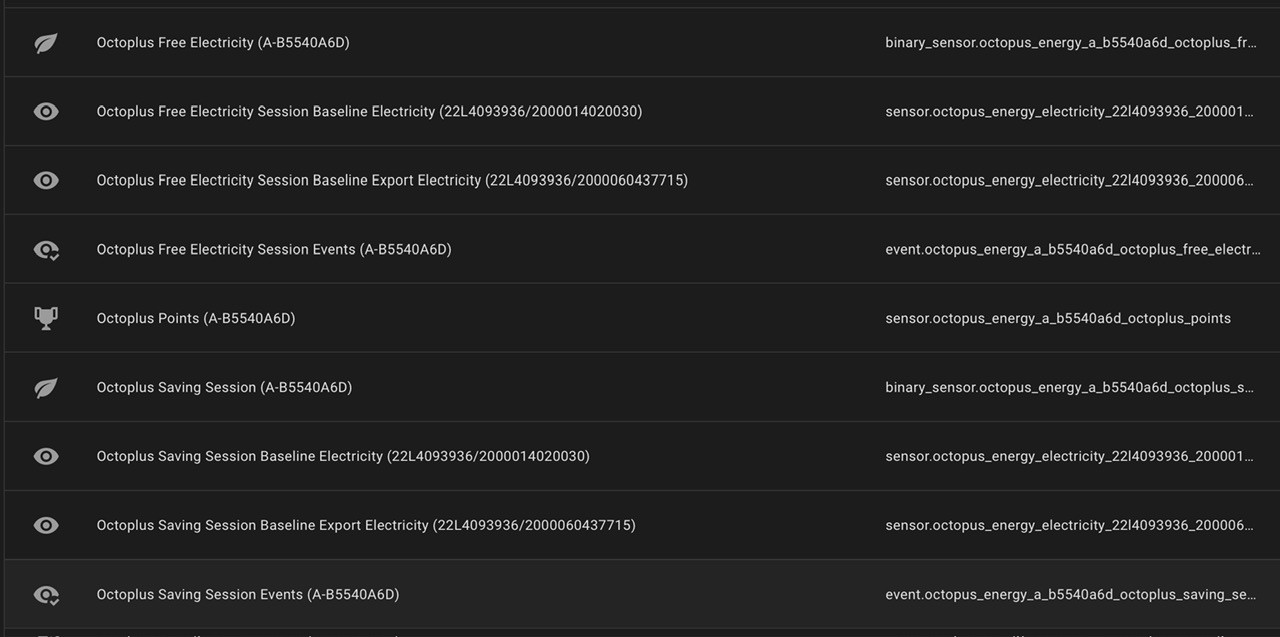Click entity ID of Free Electricity Session Baseline Export
Image resolution: width=1280 pixels, height=637 pixels.
click(x=1069, y=181)
